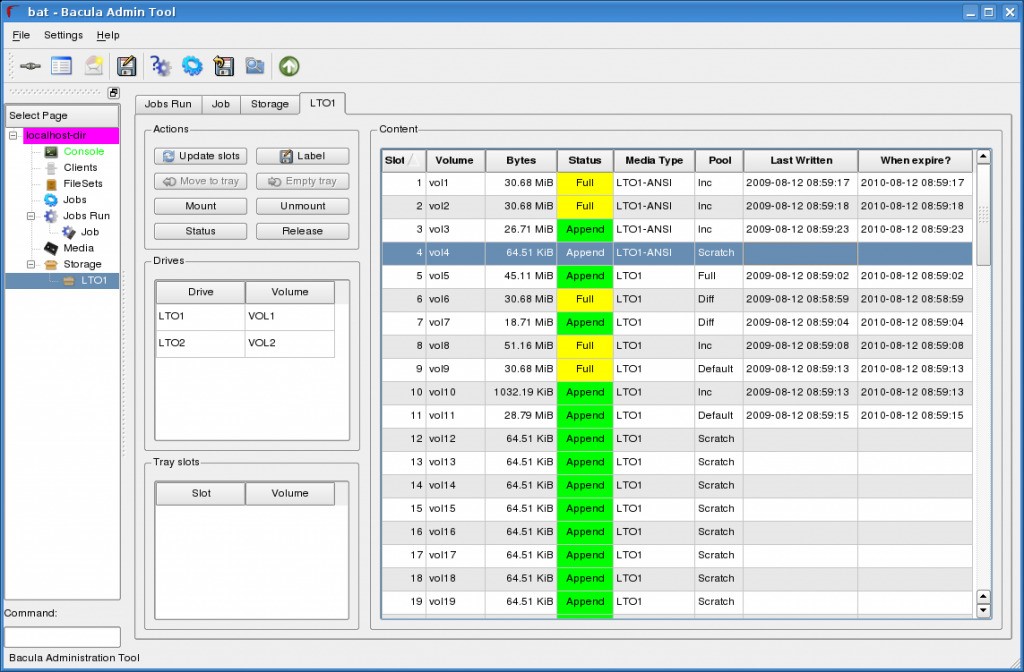Image resolution: width=1024 pixels, height=672 pixels.
Task: Open the Settings menu
Action: [x=63, y=35]
